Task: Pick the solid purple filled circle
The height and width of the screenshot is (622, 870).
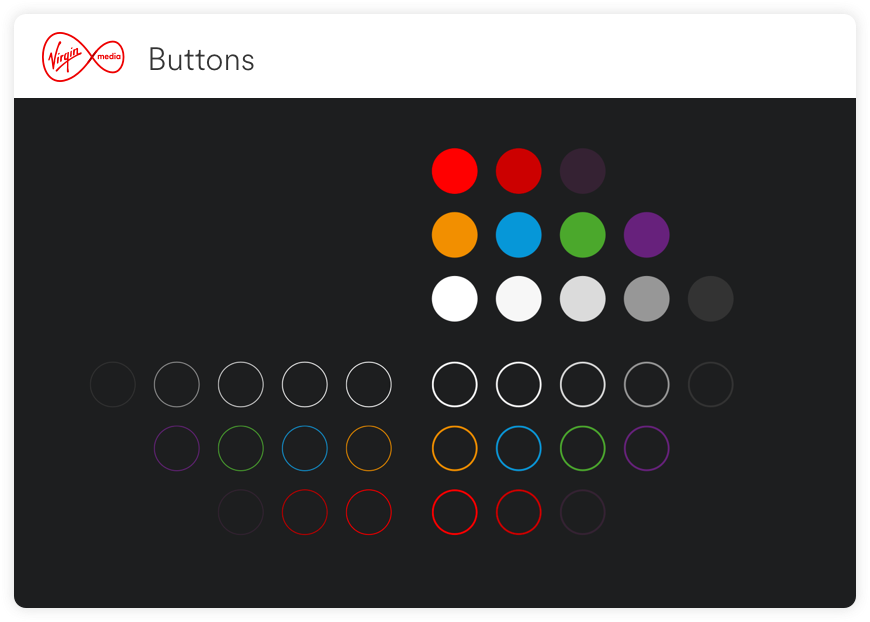Action: click(647, 235)
